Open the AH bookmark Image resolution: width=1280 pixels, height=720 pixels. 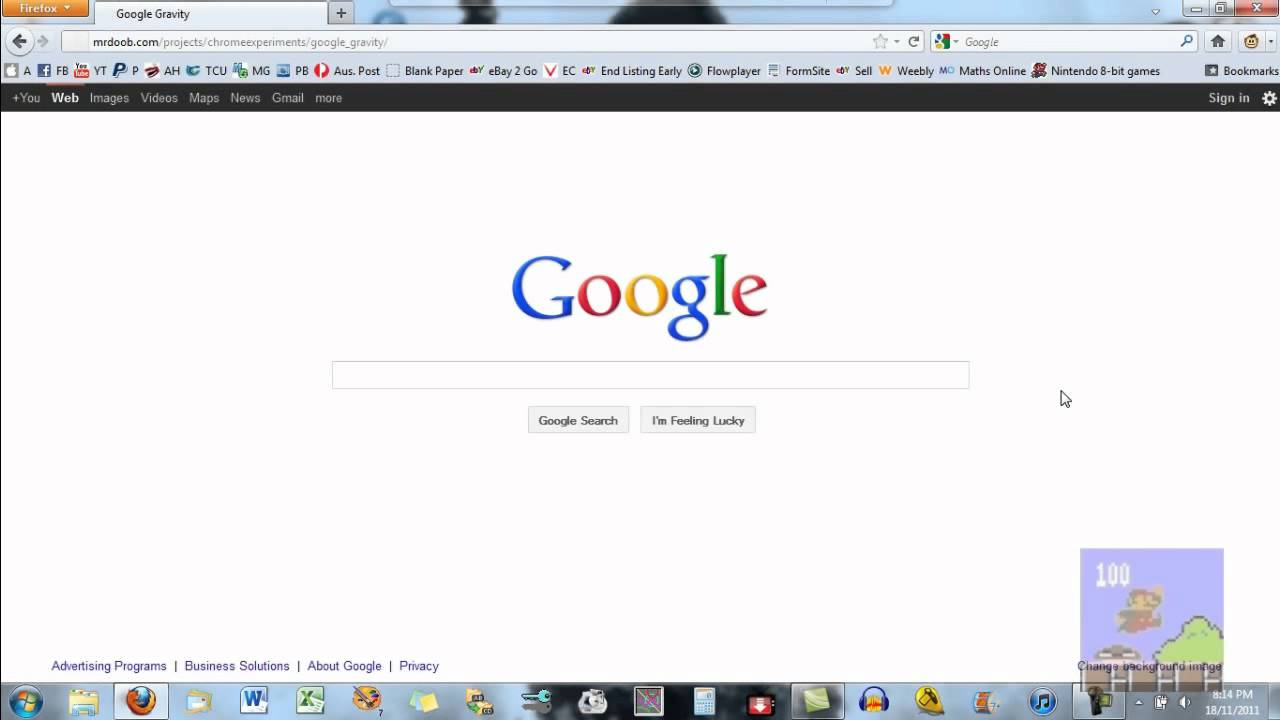(162, 71)
